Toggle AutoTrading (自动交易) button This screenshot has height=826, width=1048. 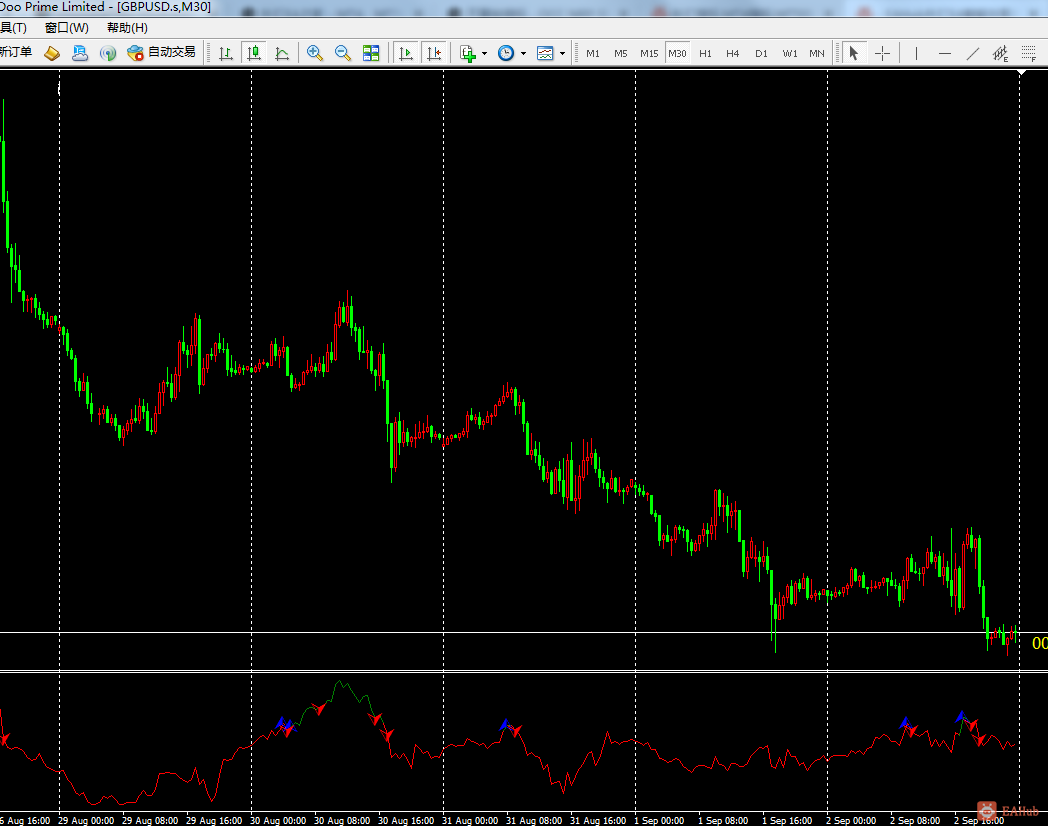(161, 53)
